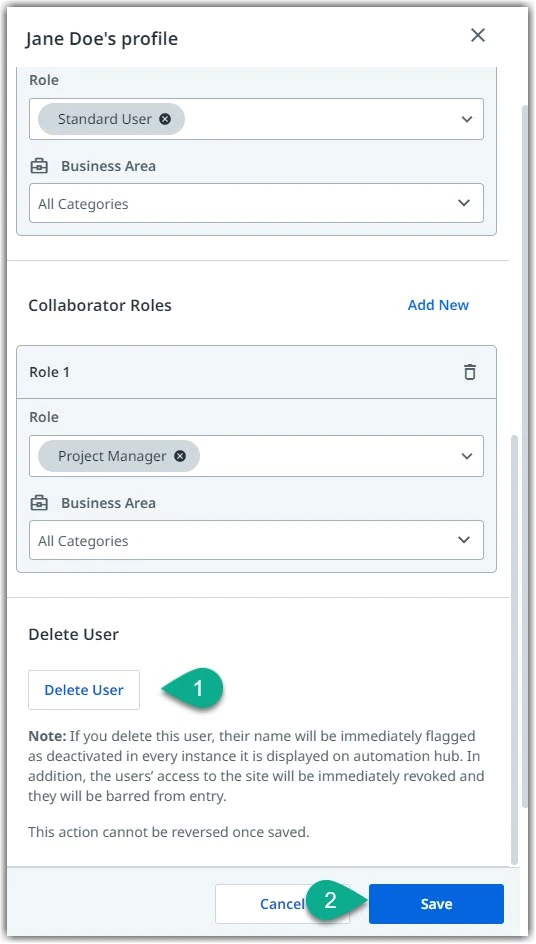Expand the Standard User role dropdown
The width and height of the screenshot is (536, 944).
(x=466, y=119)
